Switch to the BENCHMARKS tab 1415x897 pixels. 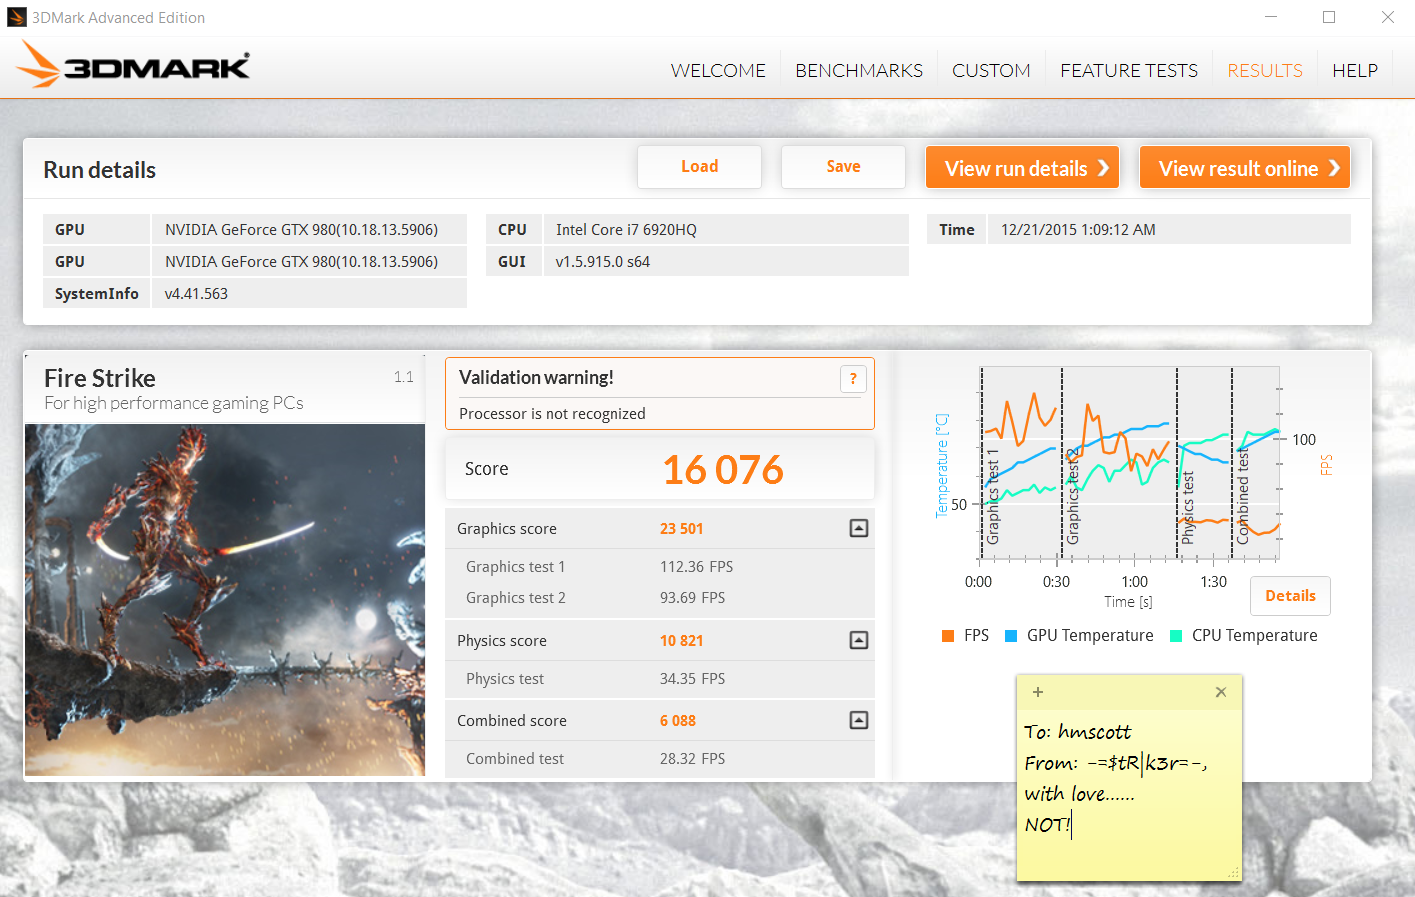(859, 70)
